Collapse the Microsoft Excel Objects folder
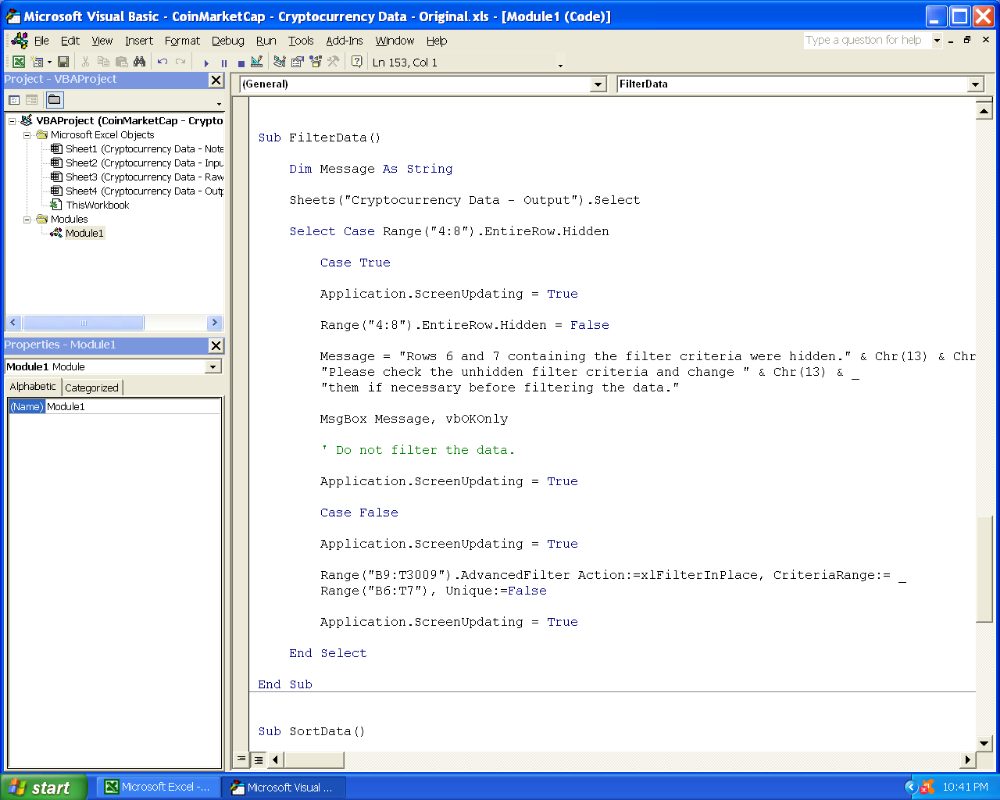Screen dimensions: 1000x800 (27, 135)
